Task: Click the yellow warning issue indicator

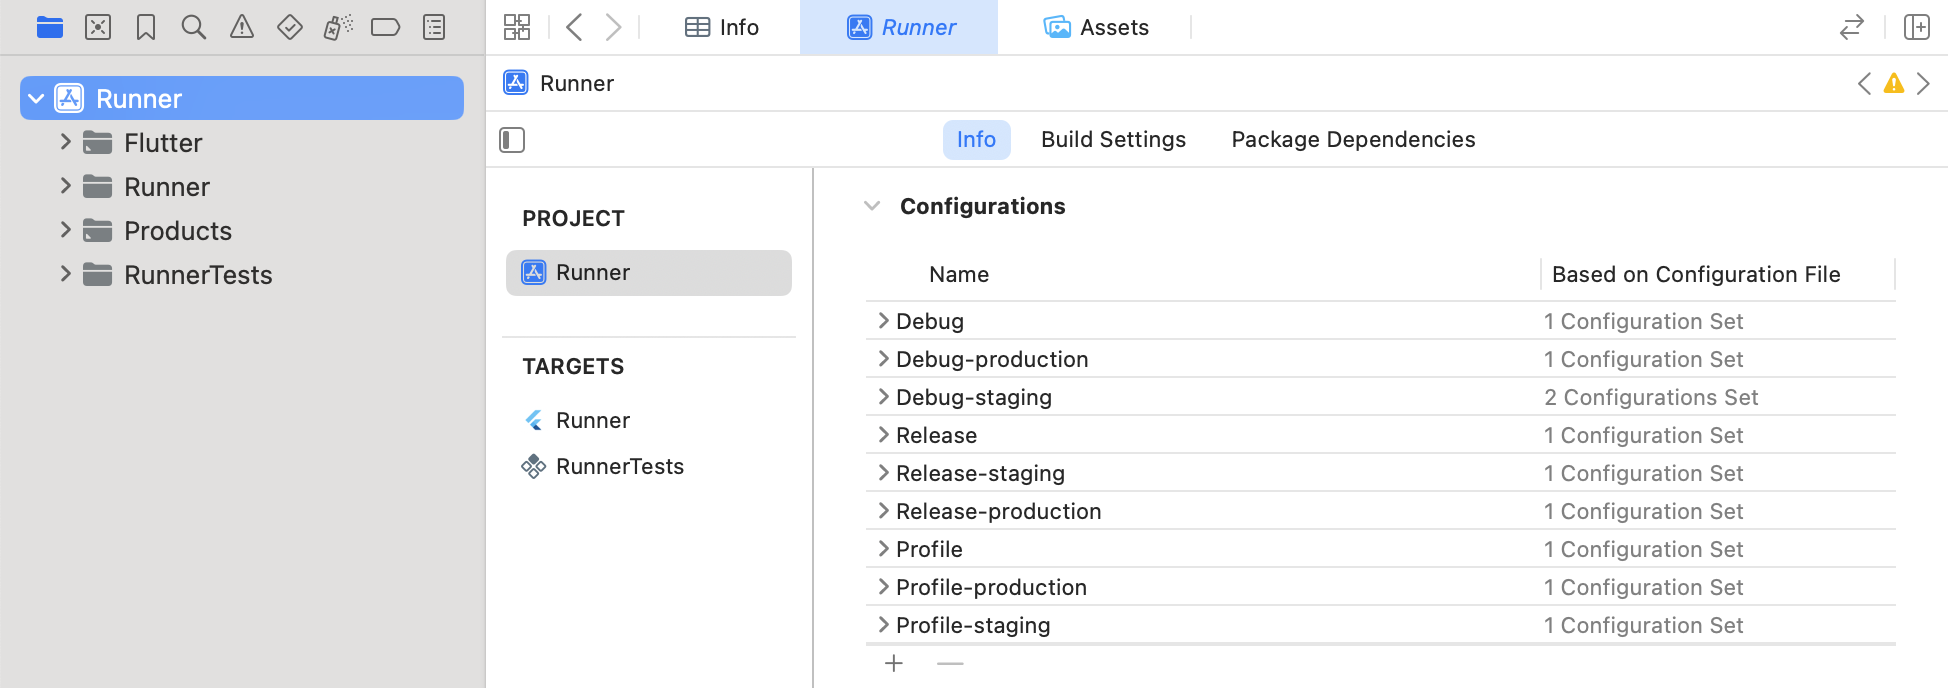Action: (1893, 84)
